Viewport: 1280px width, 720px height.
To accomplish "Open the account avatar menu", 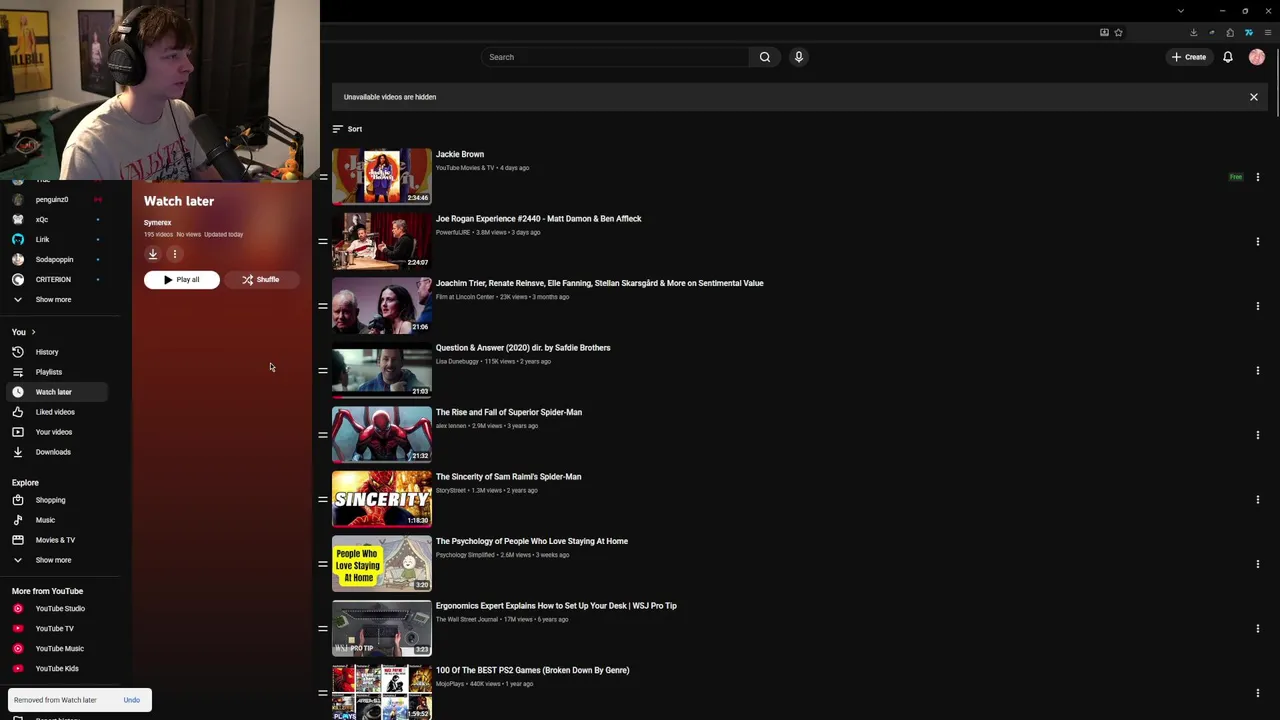I will click(x=1257, y=57).
